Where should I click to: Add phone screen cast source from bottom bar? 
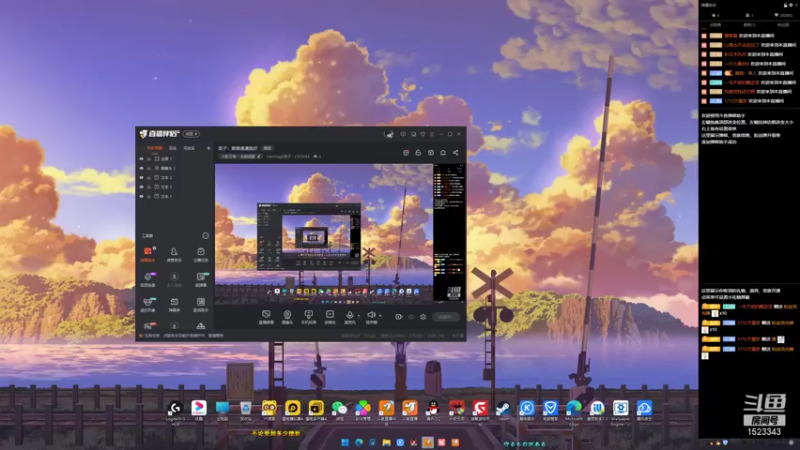coord(308,316)
